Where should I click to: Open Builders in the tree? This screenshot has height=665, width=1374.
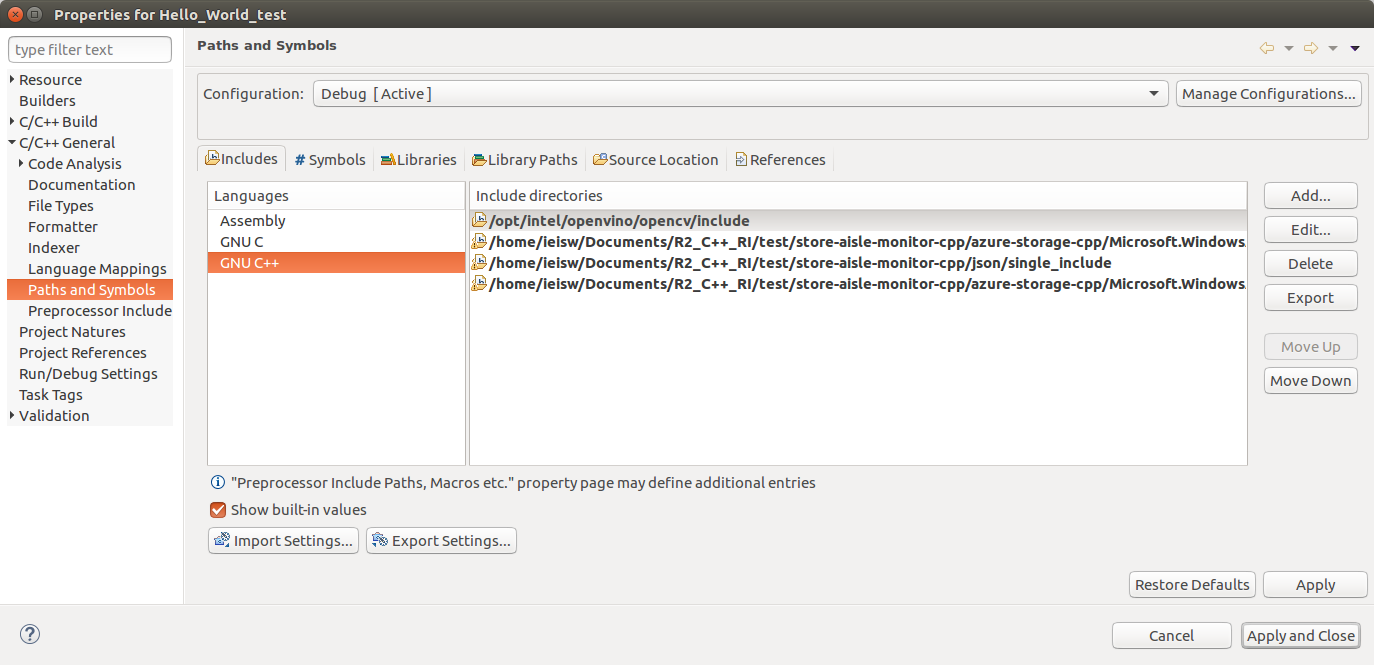[47, 100]
